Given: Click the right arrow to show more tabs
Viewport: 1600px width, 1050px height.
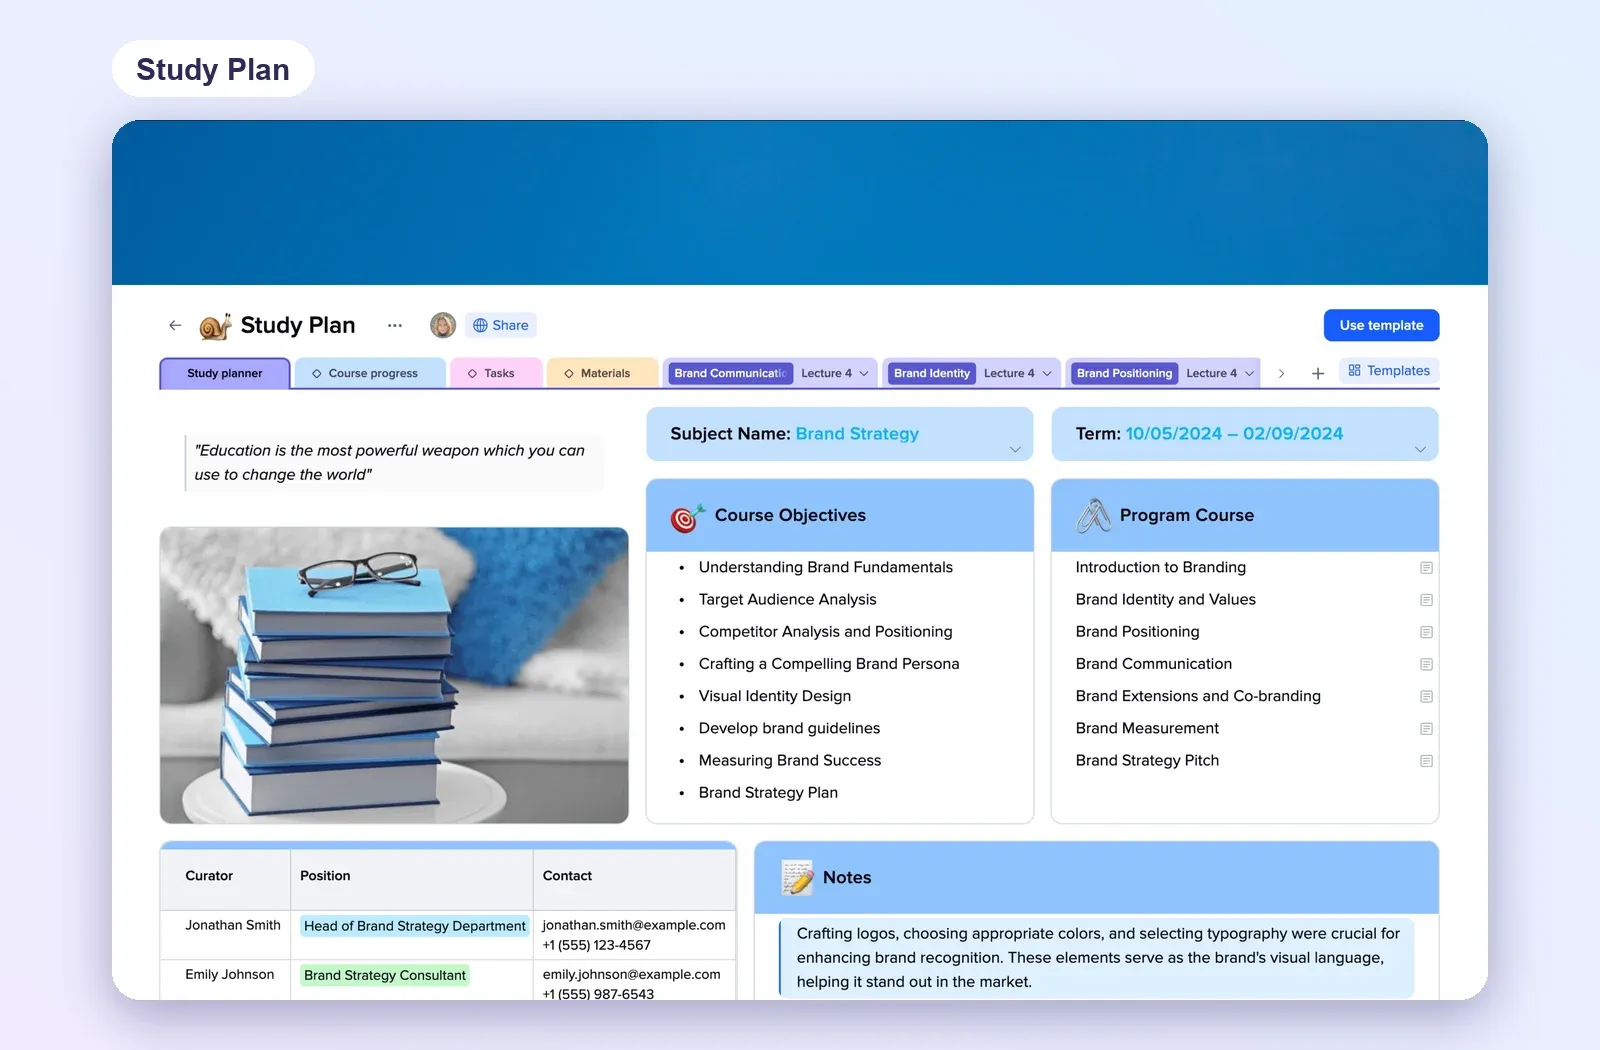Looking at the screenshot, I should pos(1281,373).
